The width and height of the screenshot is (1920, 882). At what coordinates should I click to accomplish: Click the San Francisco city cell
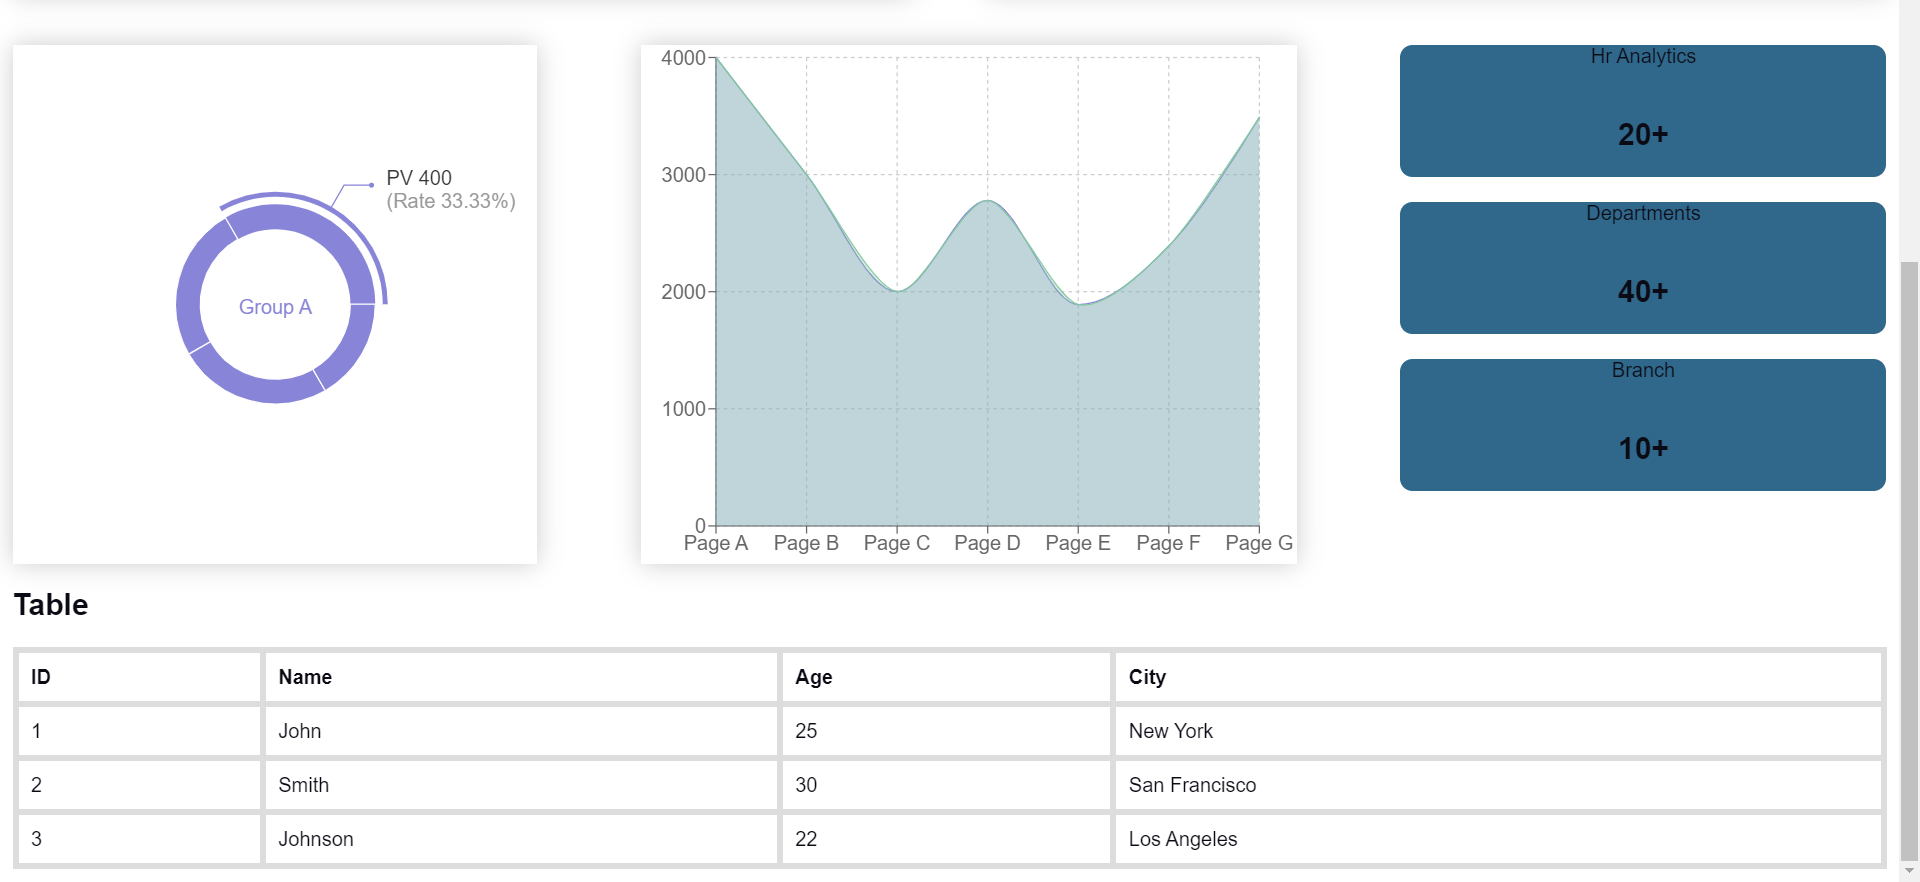pyautogui.click(x=1192, y=785)
